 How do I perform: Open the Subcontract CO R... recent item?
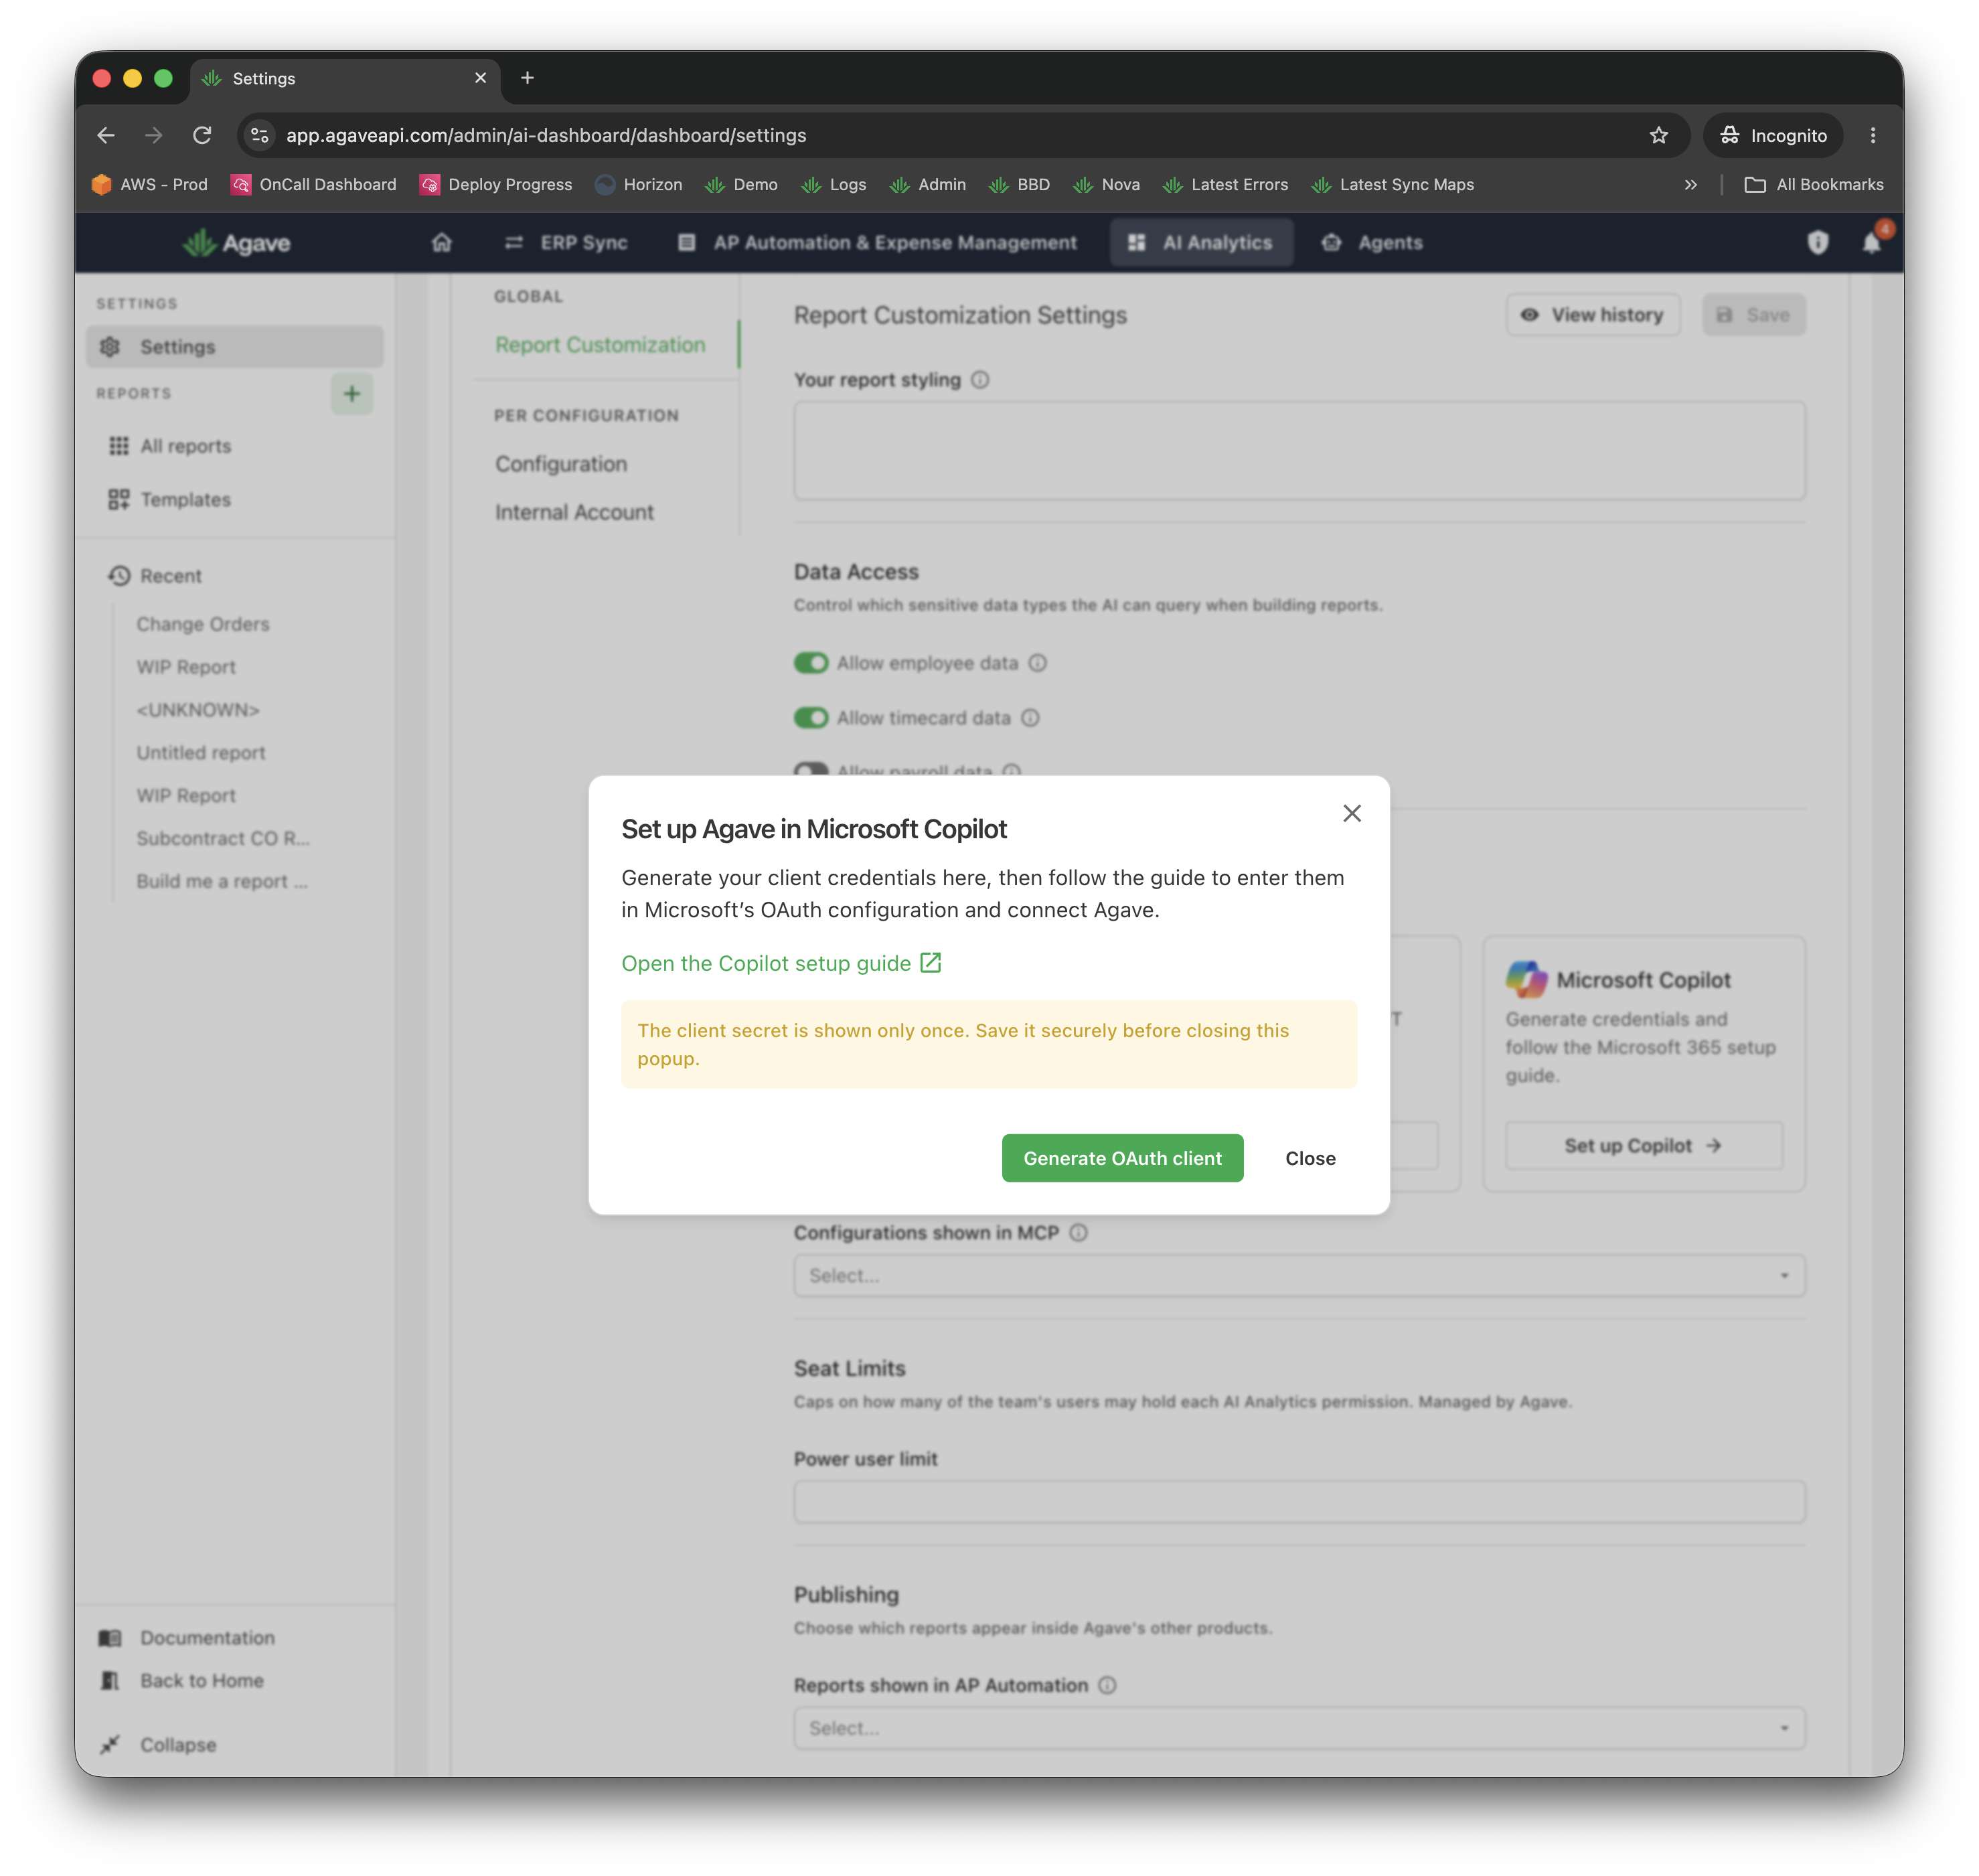click(223, 838)
